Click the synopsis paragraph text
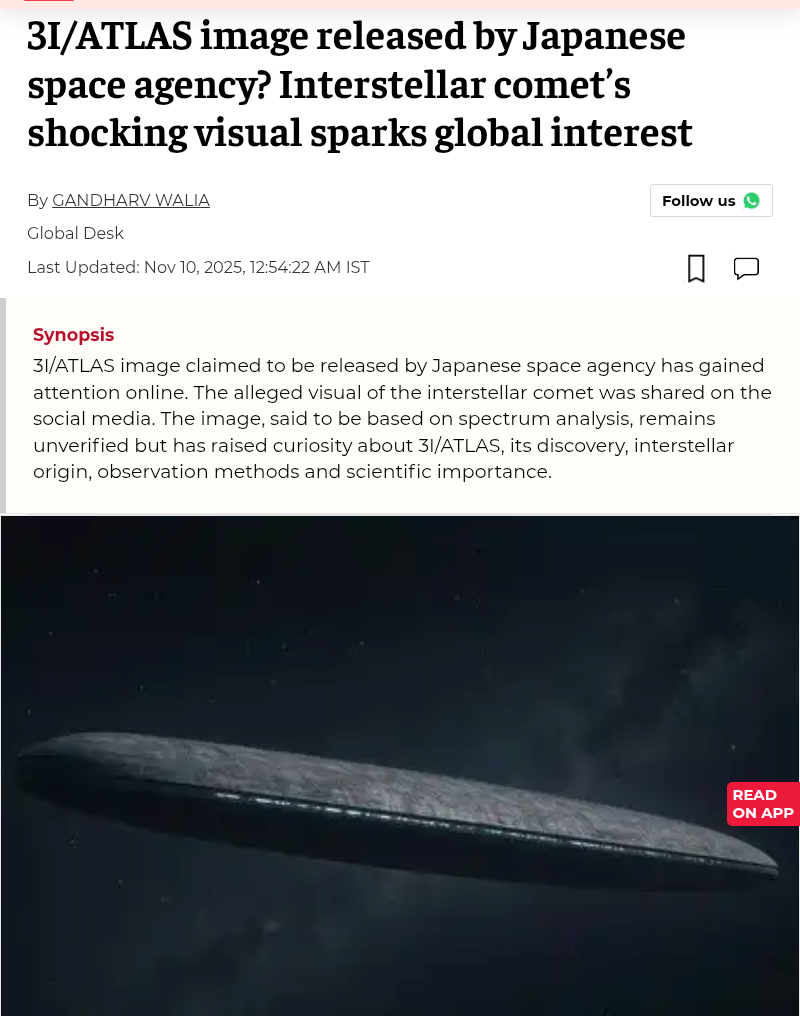This screenshot has height=1016, width=800. 402,419
